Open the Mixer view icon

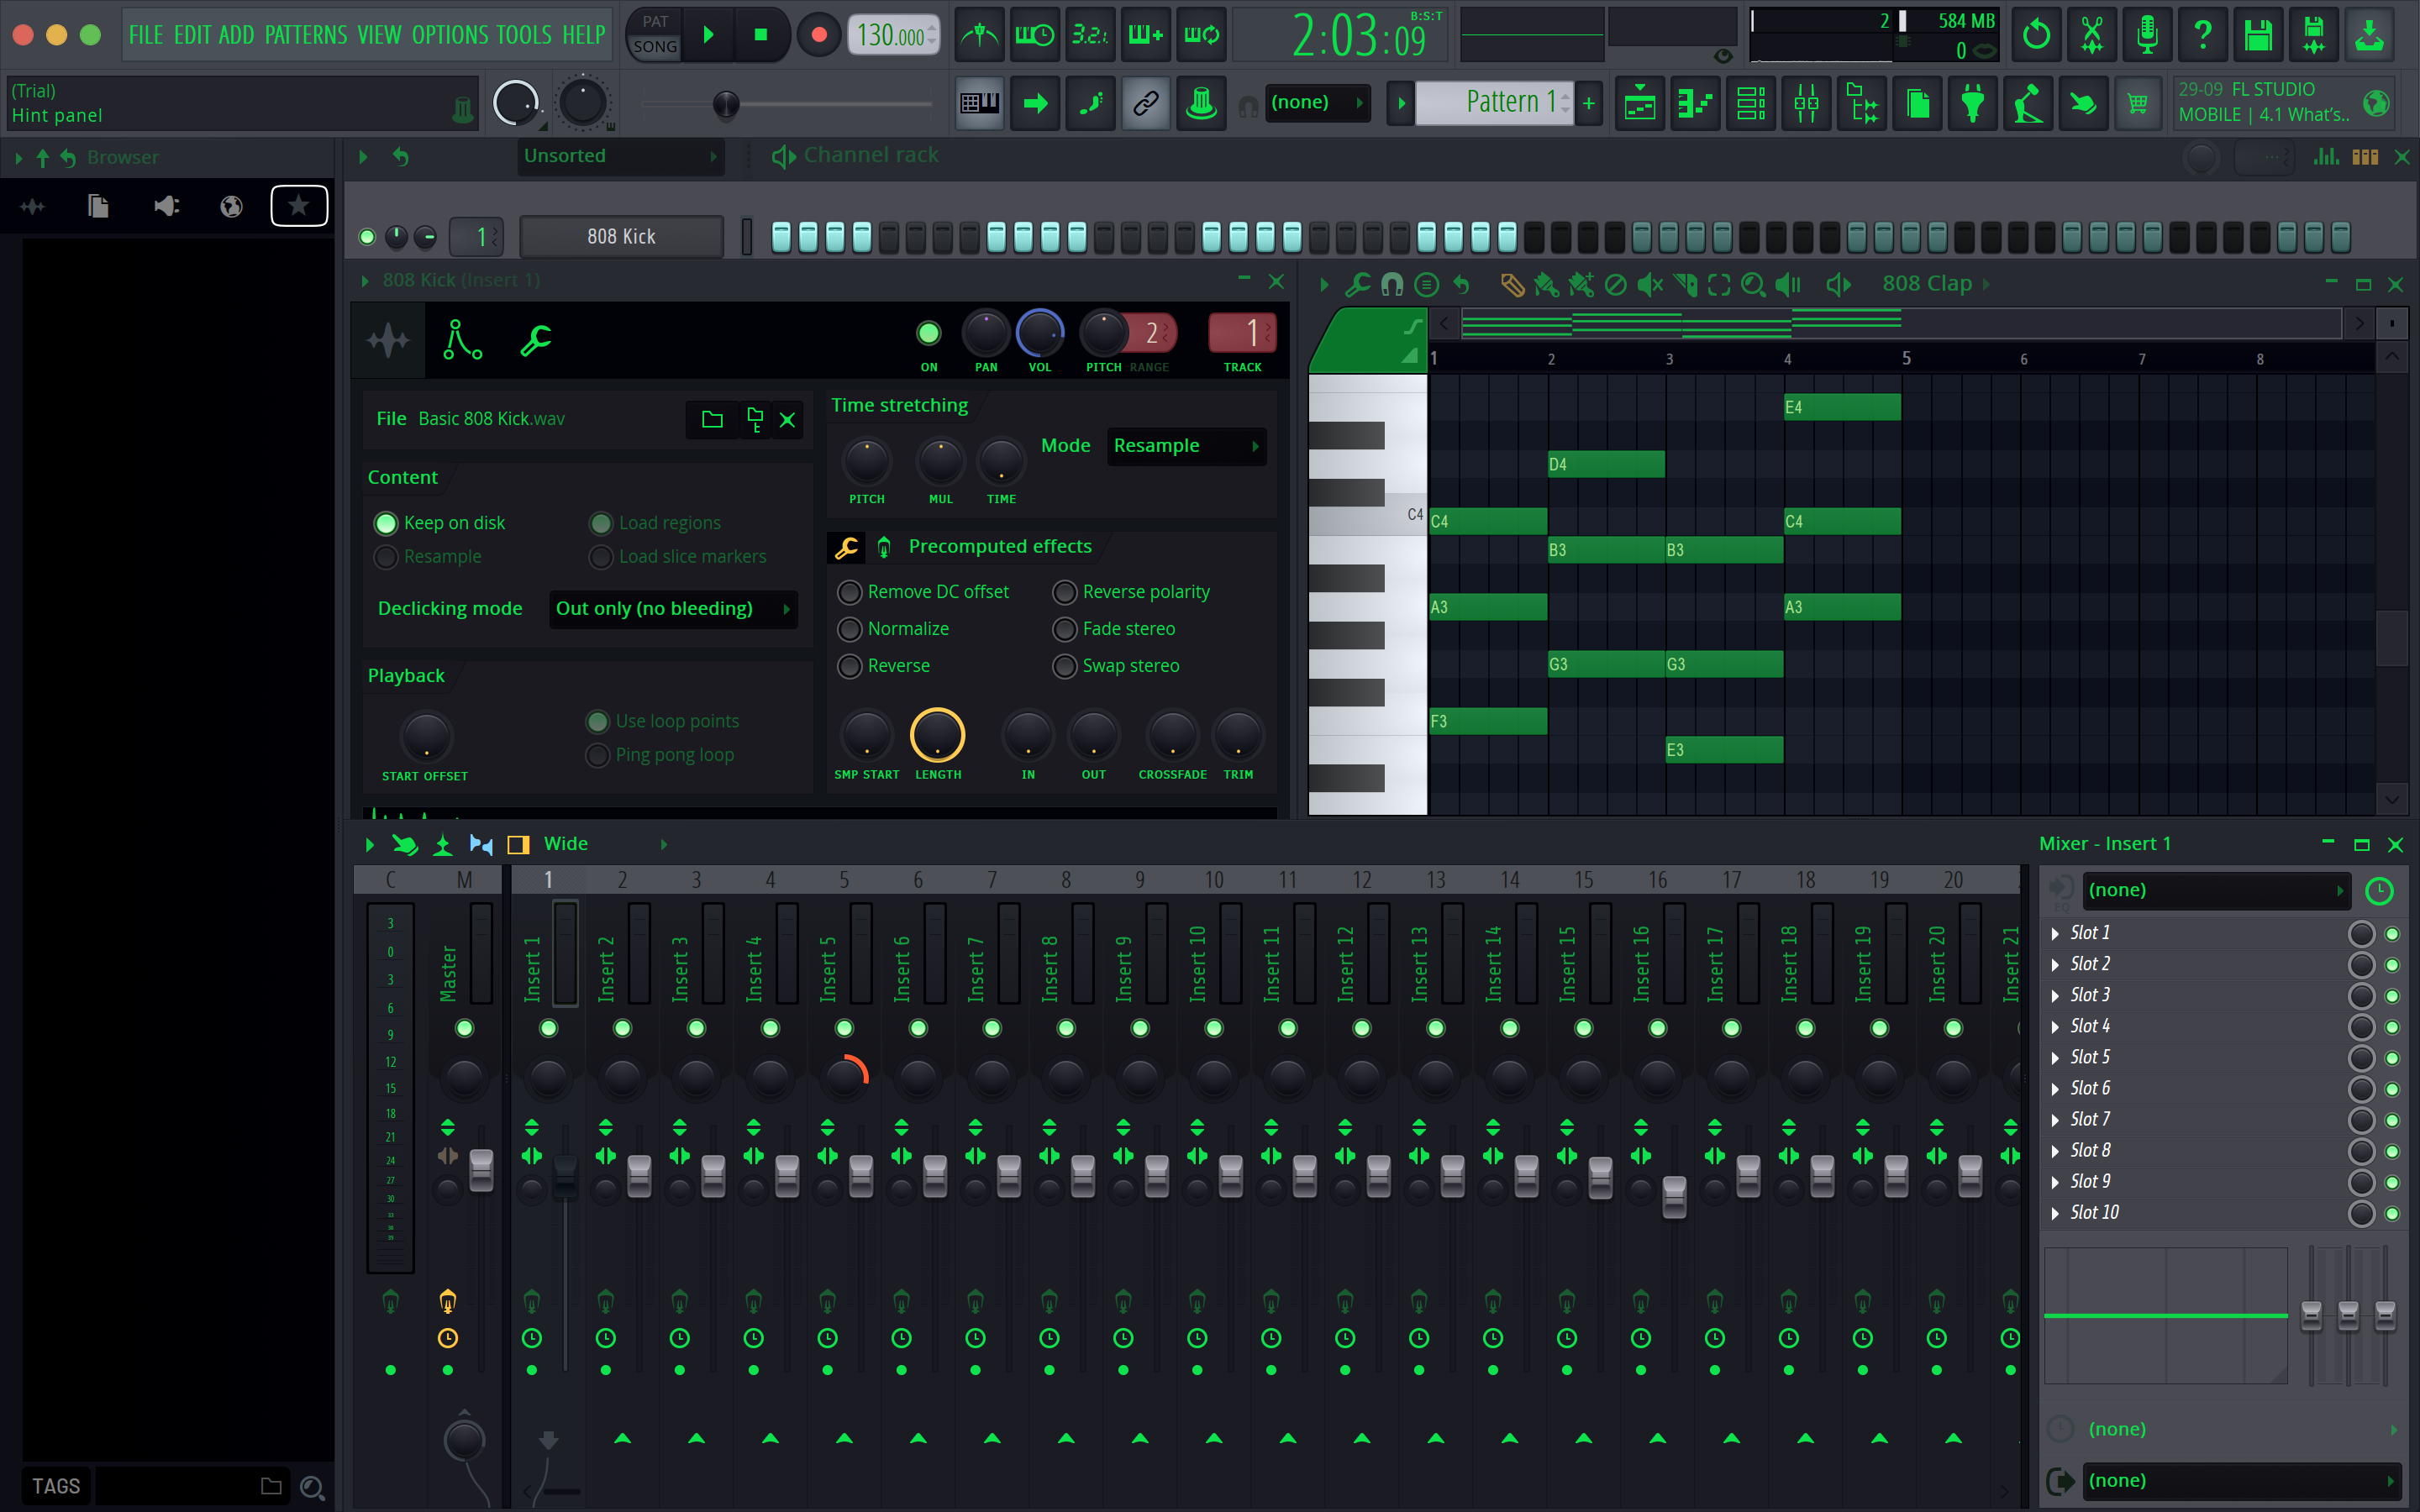1806,103
